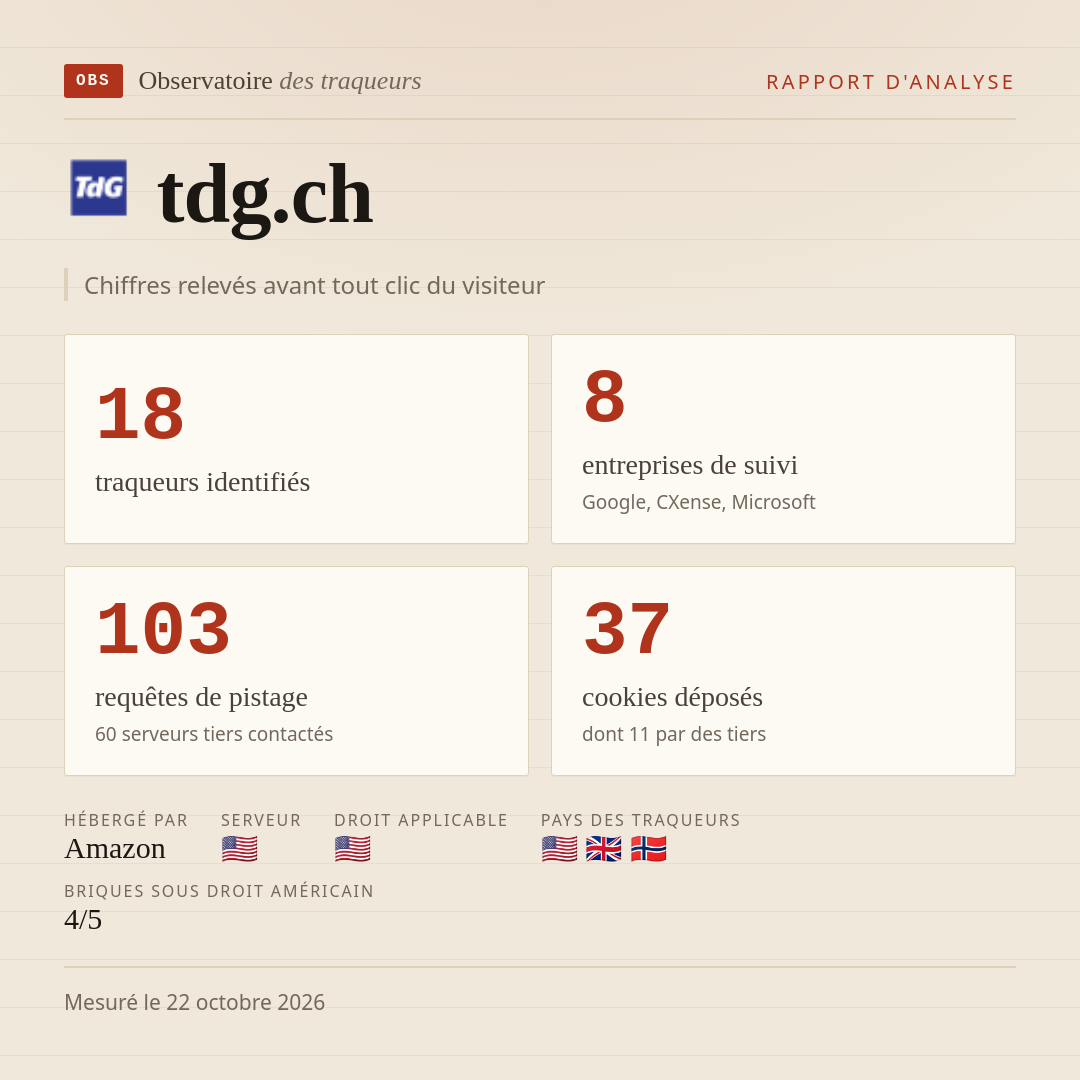Open the 18 traqueurs identifiés card
This screenshot has width=1080, height=1080.
tap(296, 439)
